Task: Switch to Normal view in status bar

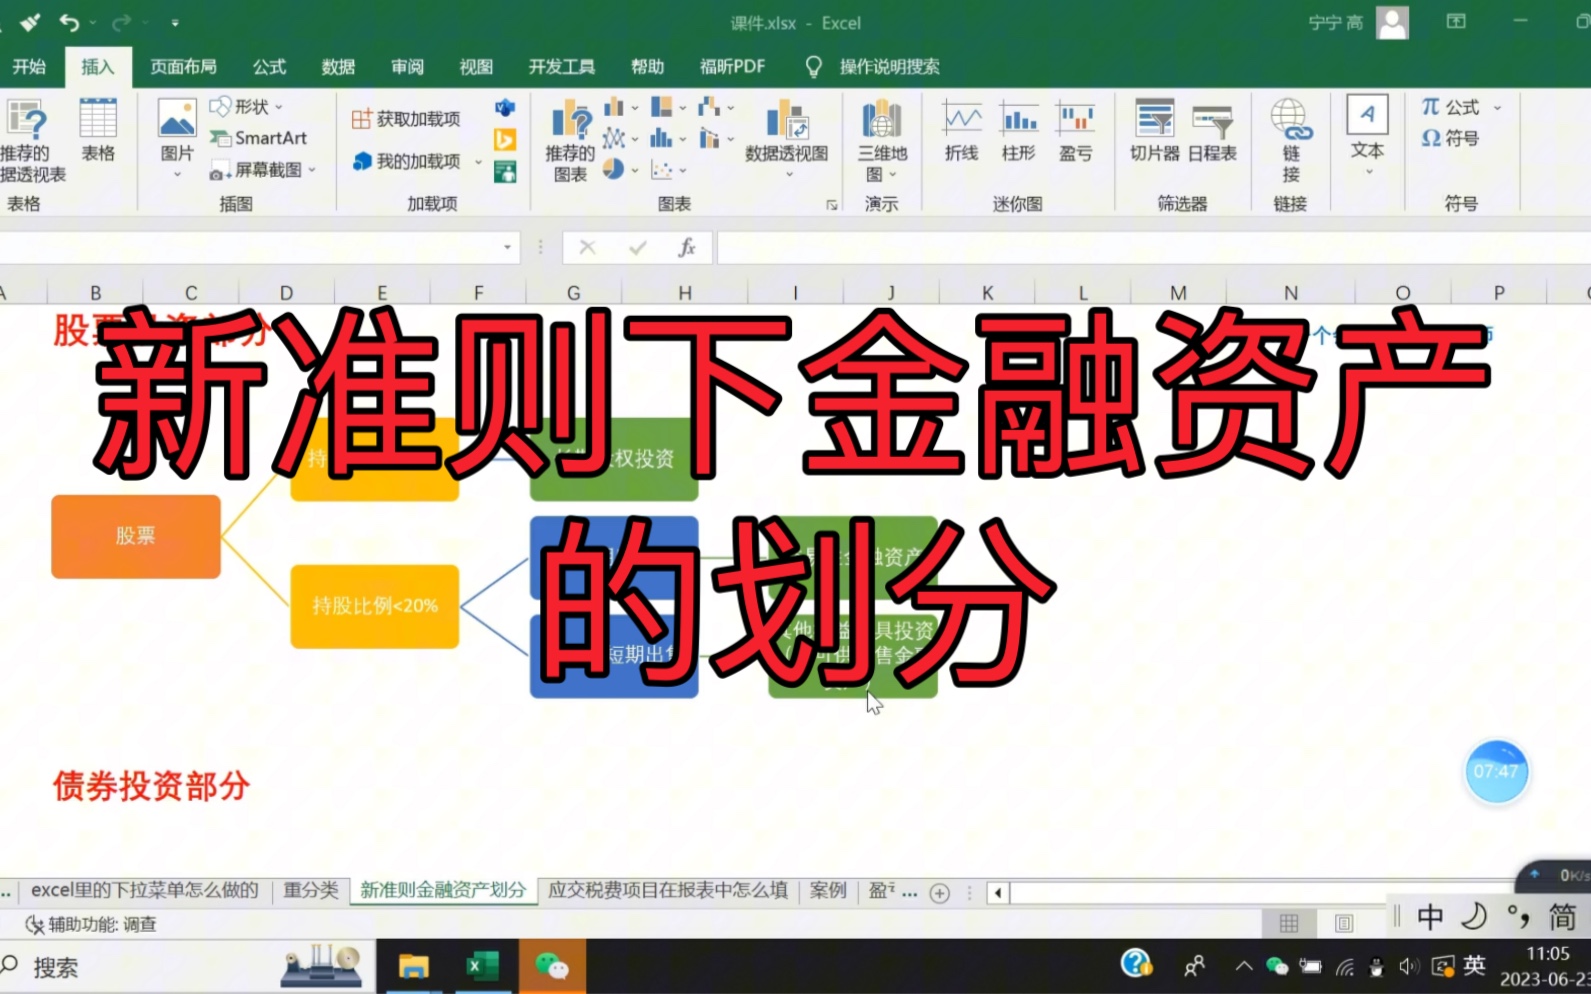Action: (1289, 923)
